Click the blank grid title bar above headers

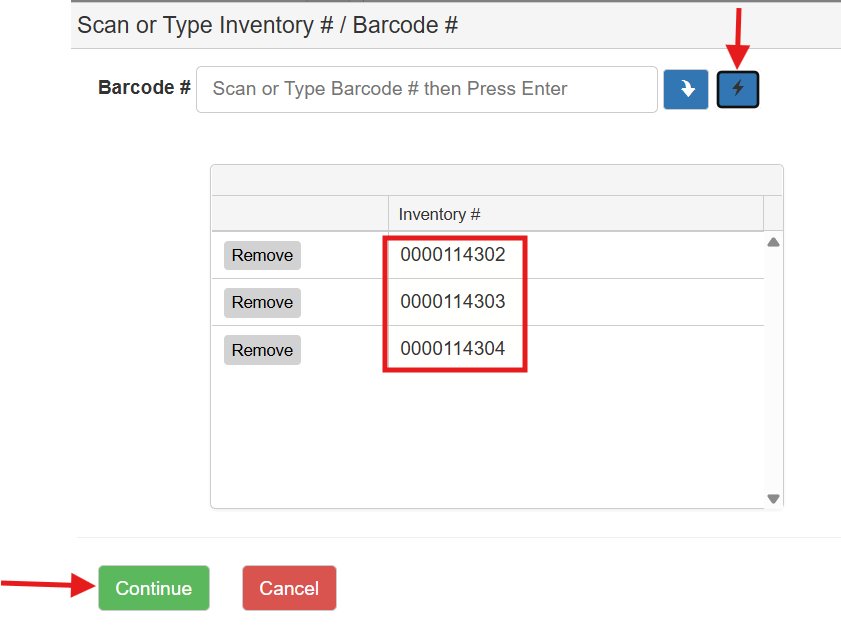pyautogui.click(x=496, y=180)
